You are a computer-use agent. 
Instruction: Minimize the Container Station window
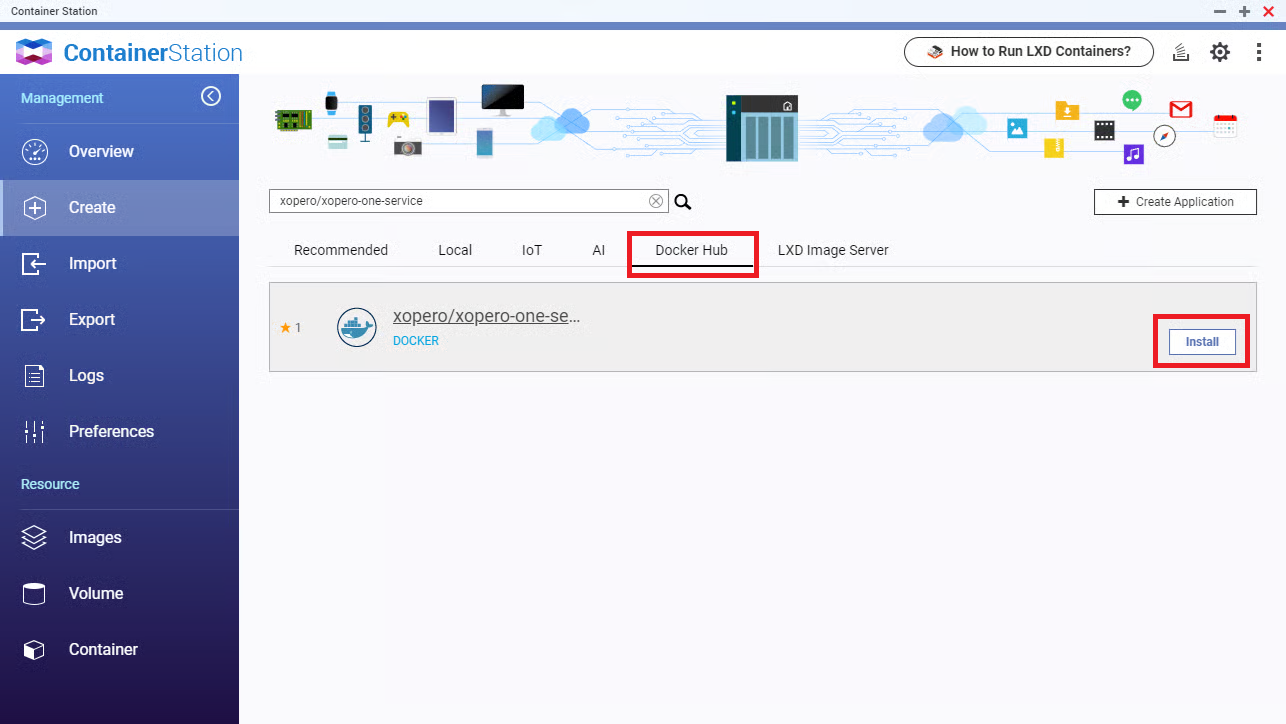point(1220,11)
